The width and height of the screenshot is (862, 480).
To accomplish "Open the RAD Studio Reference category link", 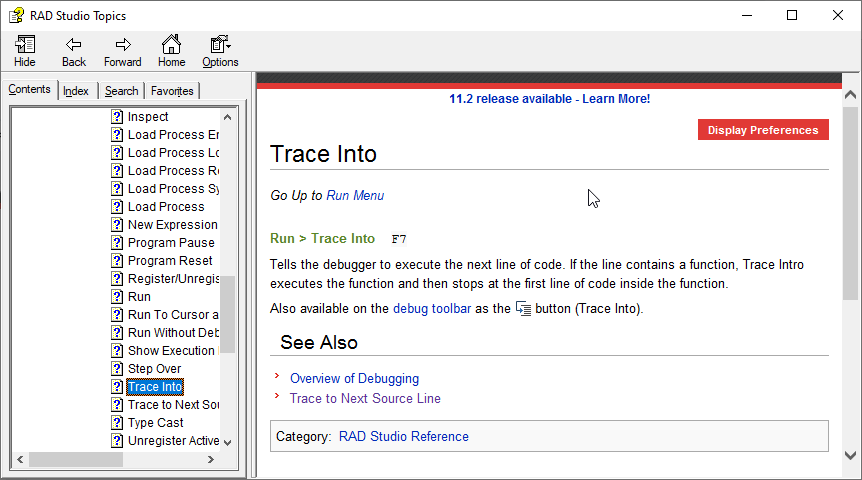I will 404,437.
